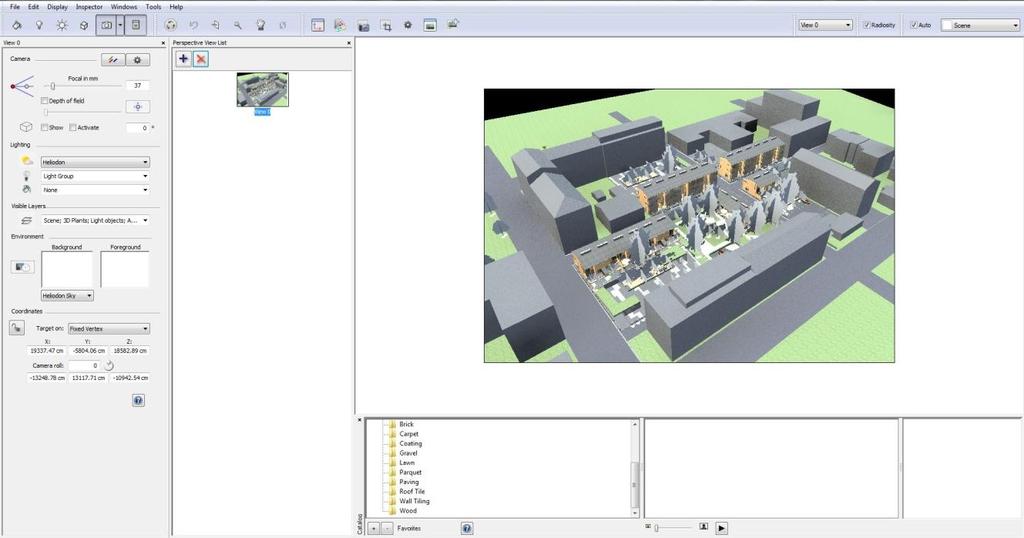Click the environment toggle button icon
The image size is (1024, 538).
click(x=22, y=267)
